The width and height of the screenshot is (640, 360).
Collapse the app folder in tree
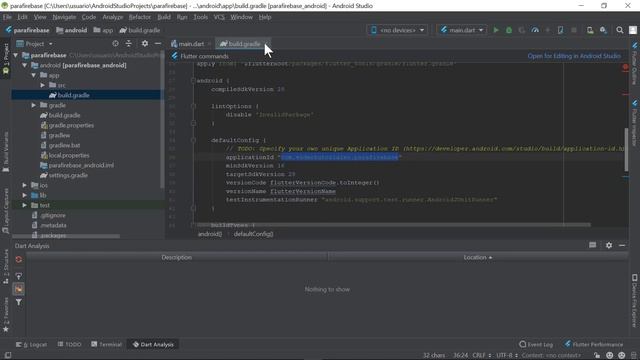33,76
